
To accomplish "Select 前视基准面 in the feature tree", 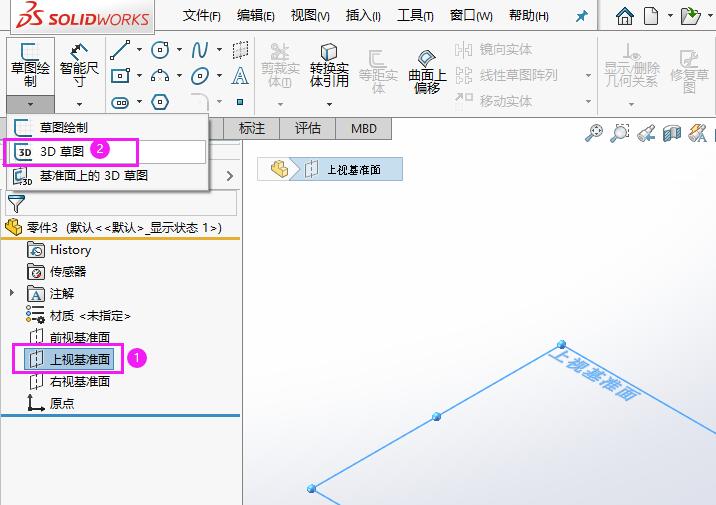I will click(x=69, y=337).
